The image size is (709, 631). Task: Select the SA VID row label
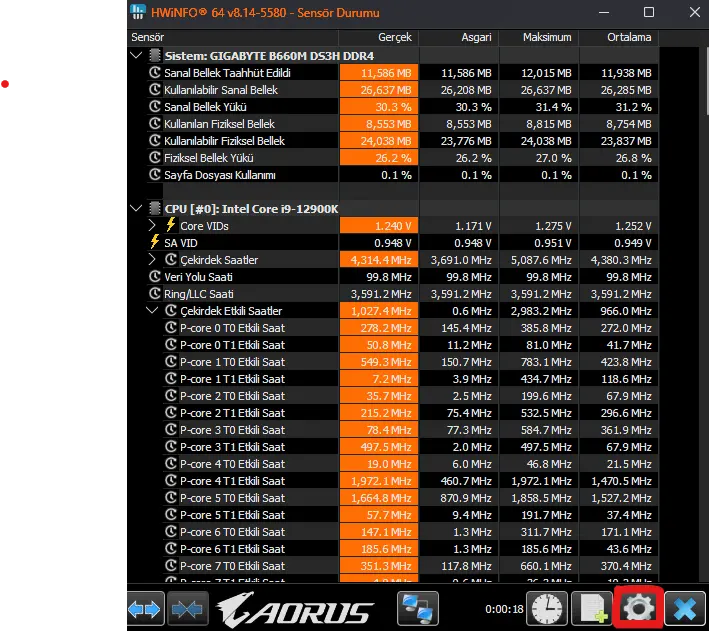coord(181,243)
